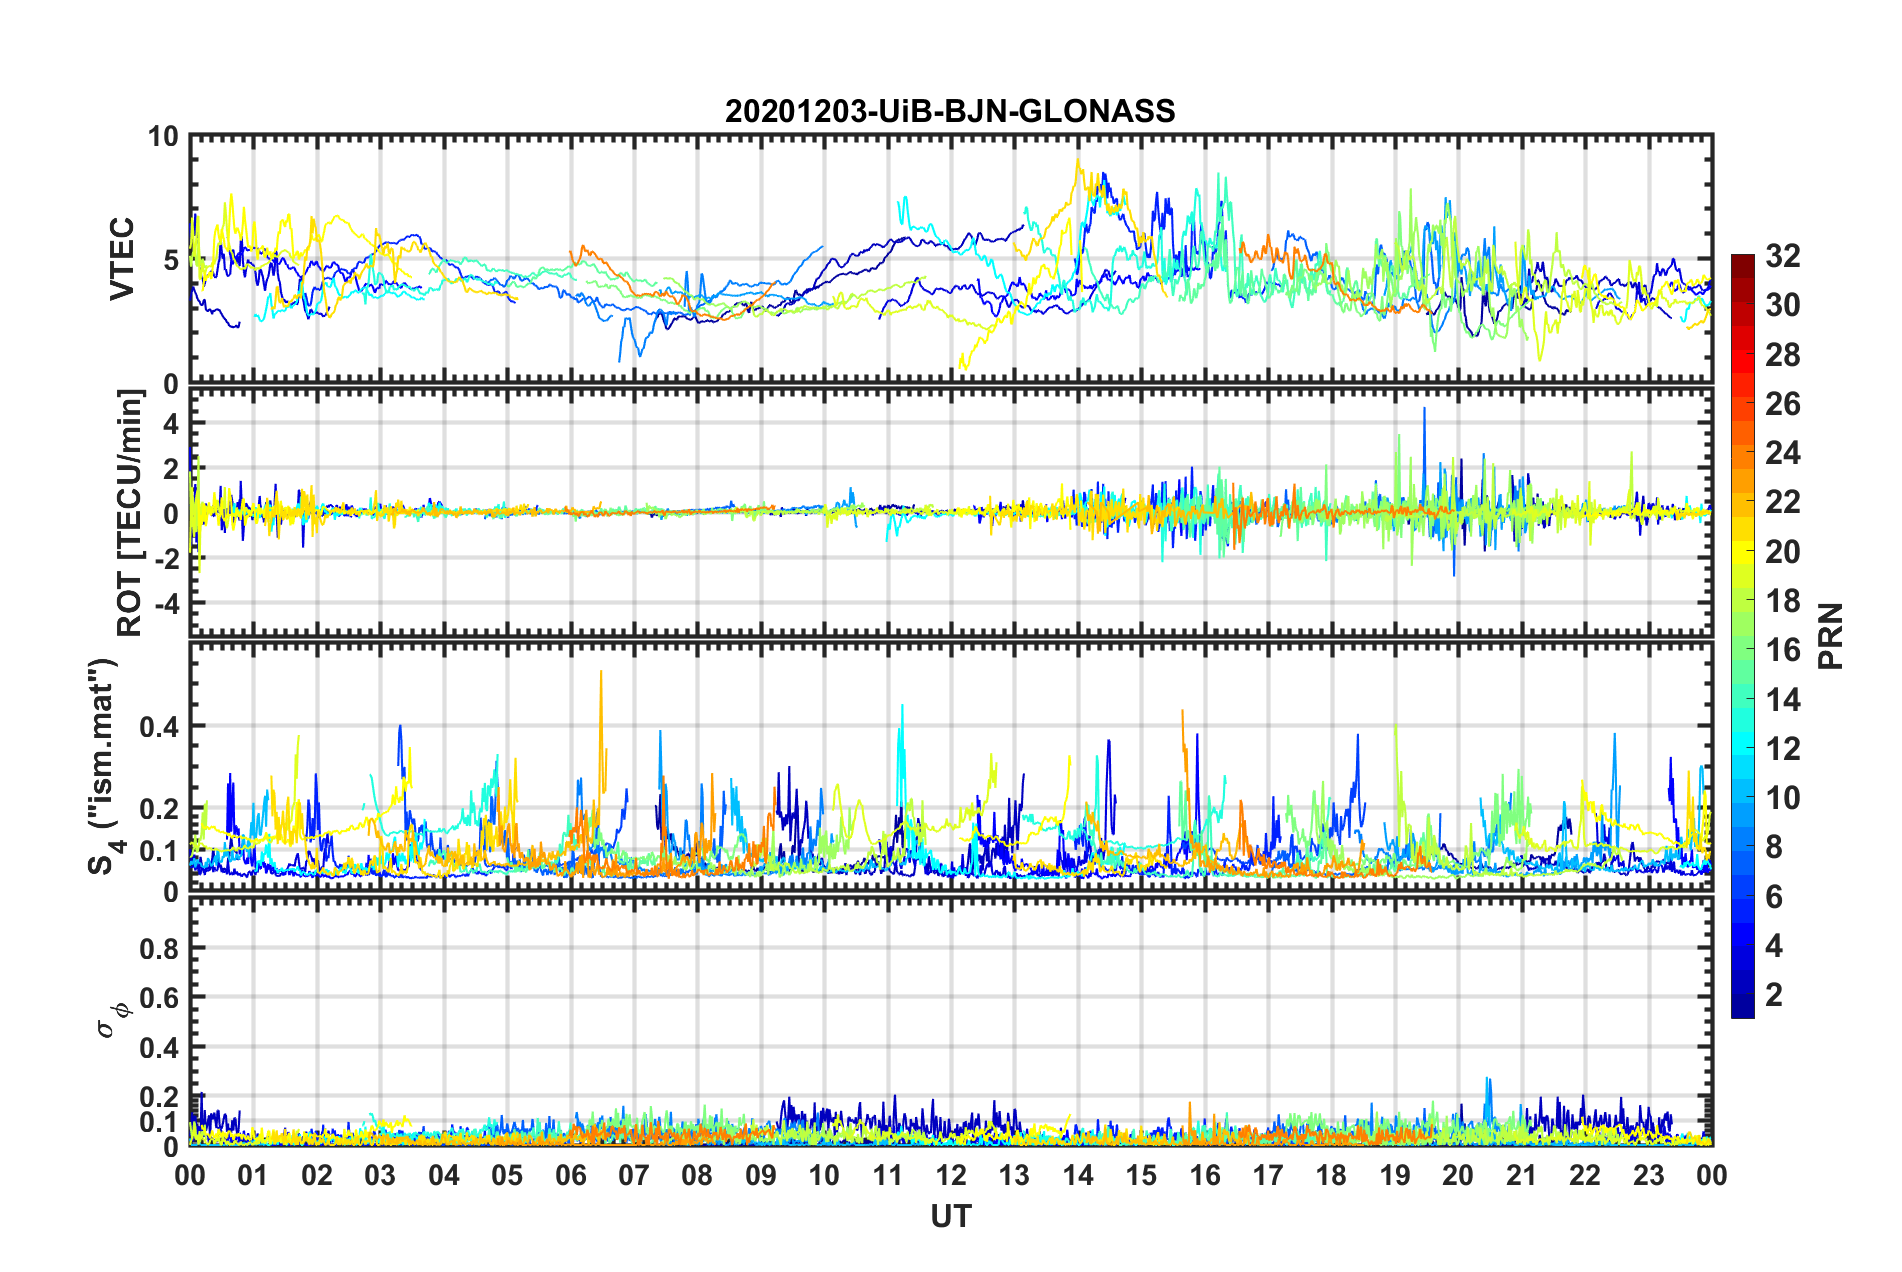Click the S4 ("ism.mat") axis label
Image resolution: width=1902 pixels, height=1272 pixels.
click(x=104, y=766)
